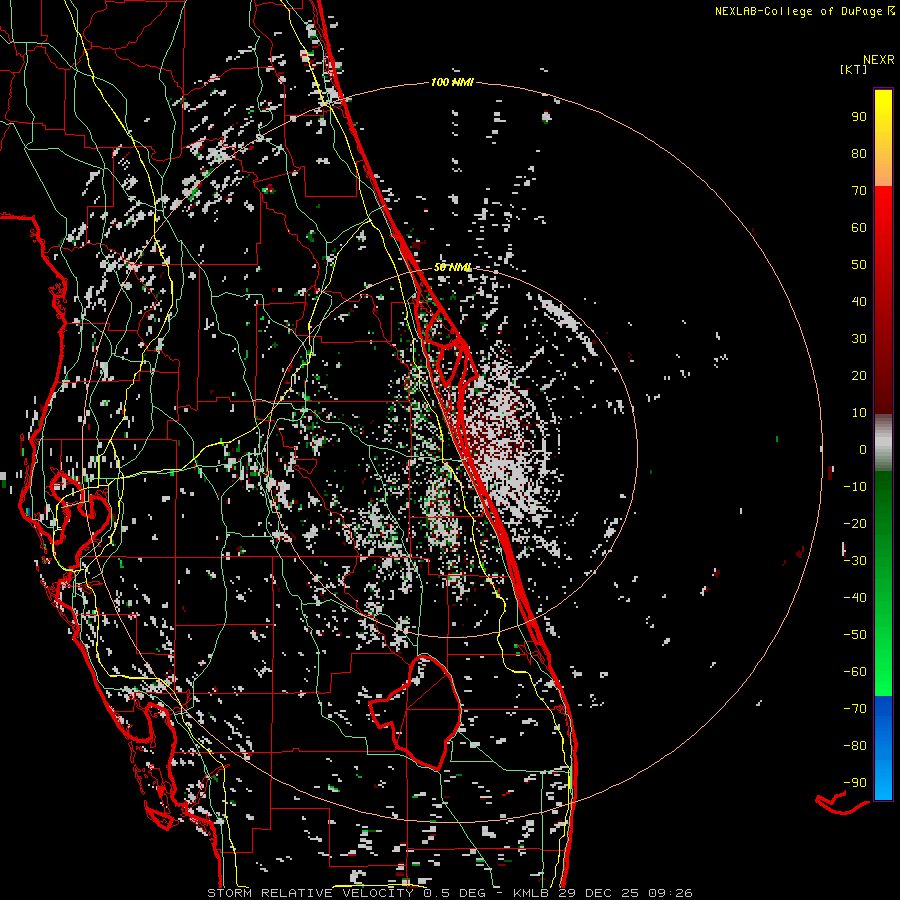Screen dimensions: 900x900
Task: Click the -90 value on velocity scale
Action: [855, 782]
